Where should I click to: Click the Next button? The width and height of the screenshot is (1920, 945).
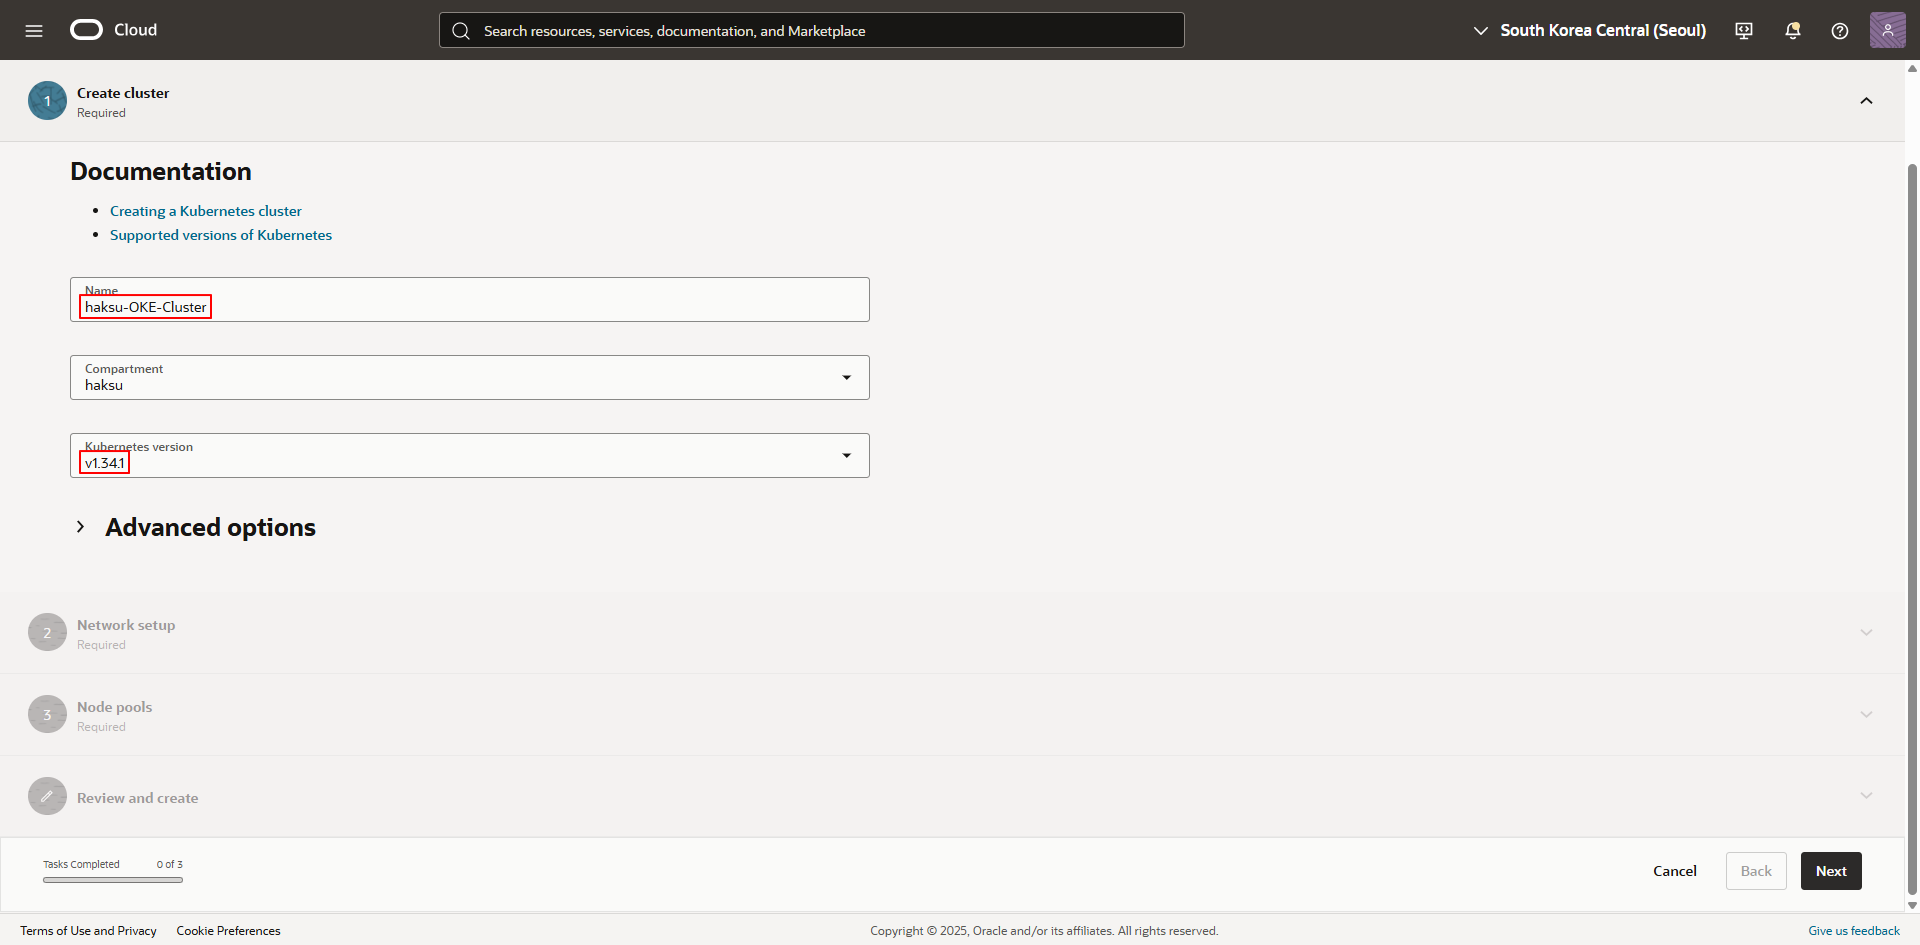pyautogui.click(x=1830, y=871)
